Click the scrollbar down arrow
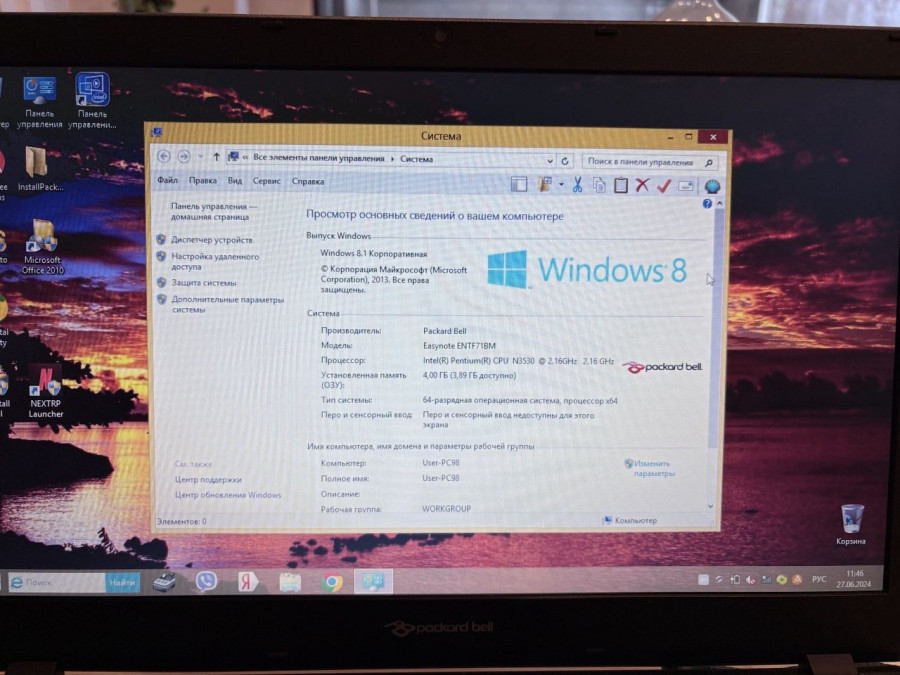Screen dimensions: 900x675 711,506
